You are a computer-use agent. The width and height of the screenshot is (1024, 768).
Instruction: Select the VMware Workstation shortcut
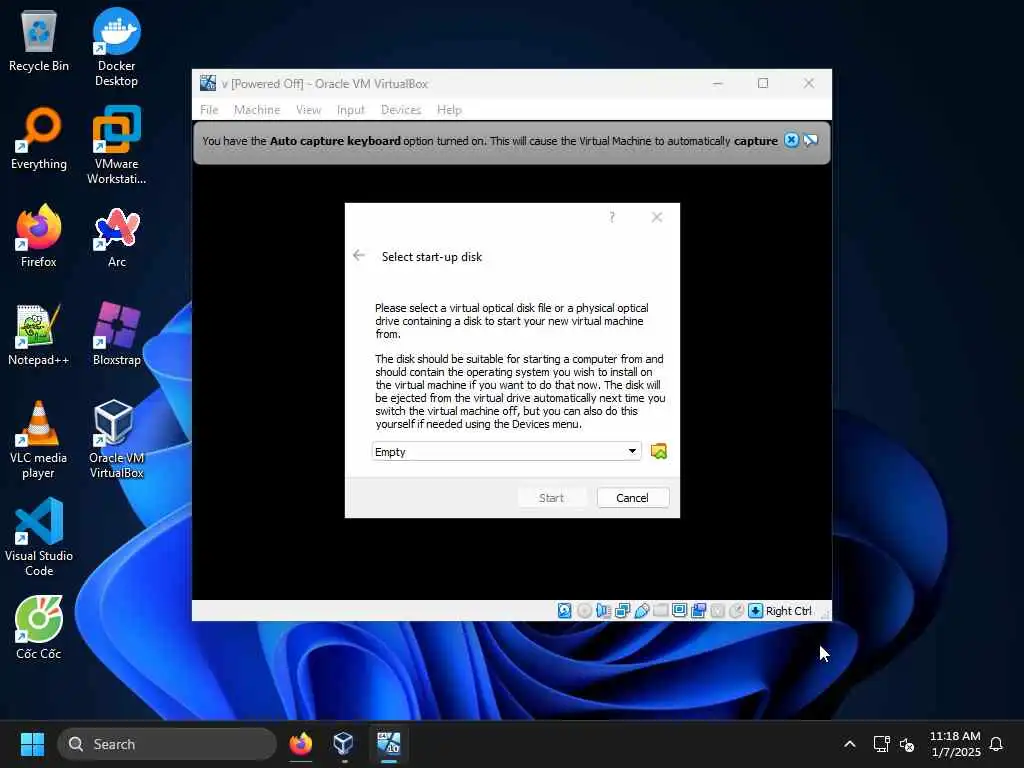click(116, 145)
